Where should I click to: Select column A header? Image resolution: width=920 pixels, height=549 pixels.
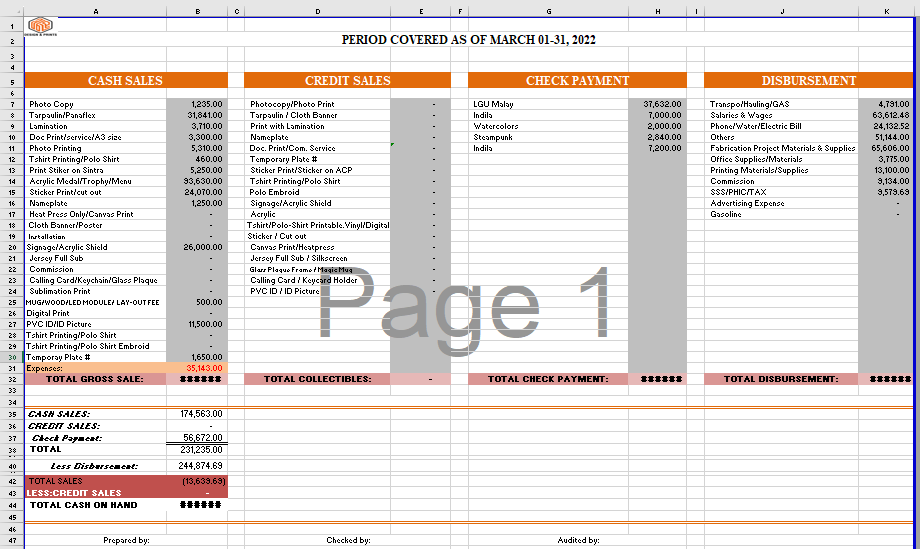tap(96, 11)
